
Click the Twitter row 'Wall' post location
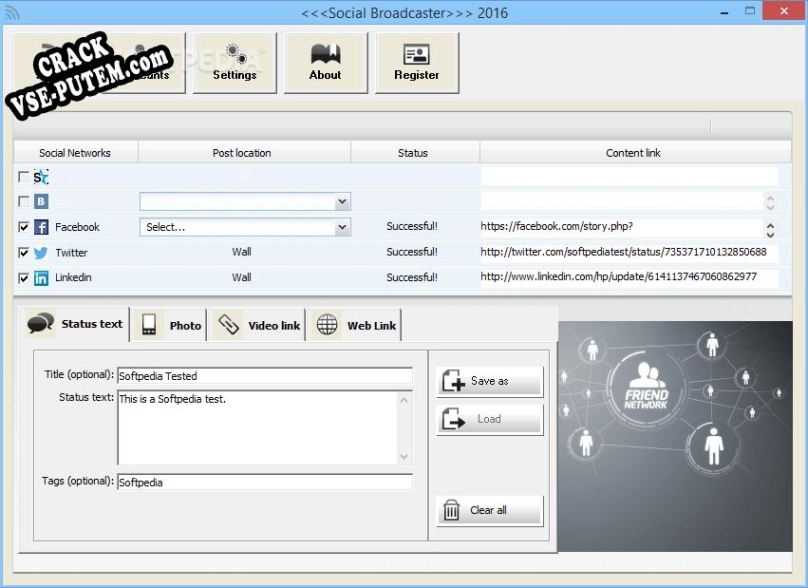click(x=242, y=252)
